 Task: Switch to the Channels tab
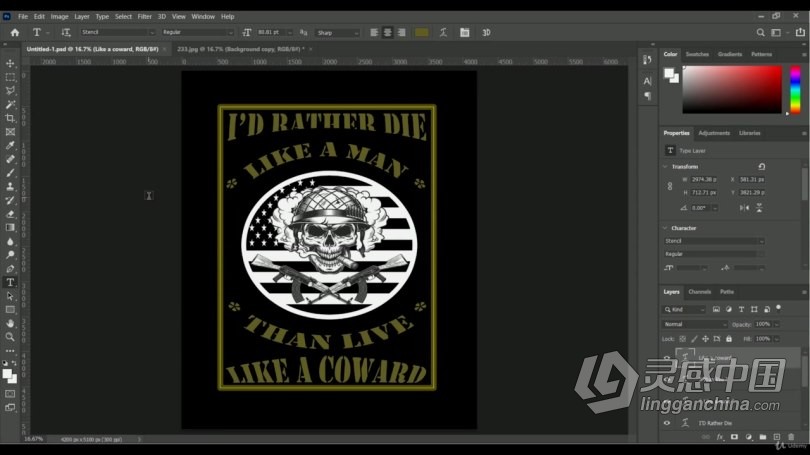click(x=699, y=292)
